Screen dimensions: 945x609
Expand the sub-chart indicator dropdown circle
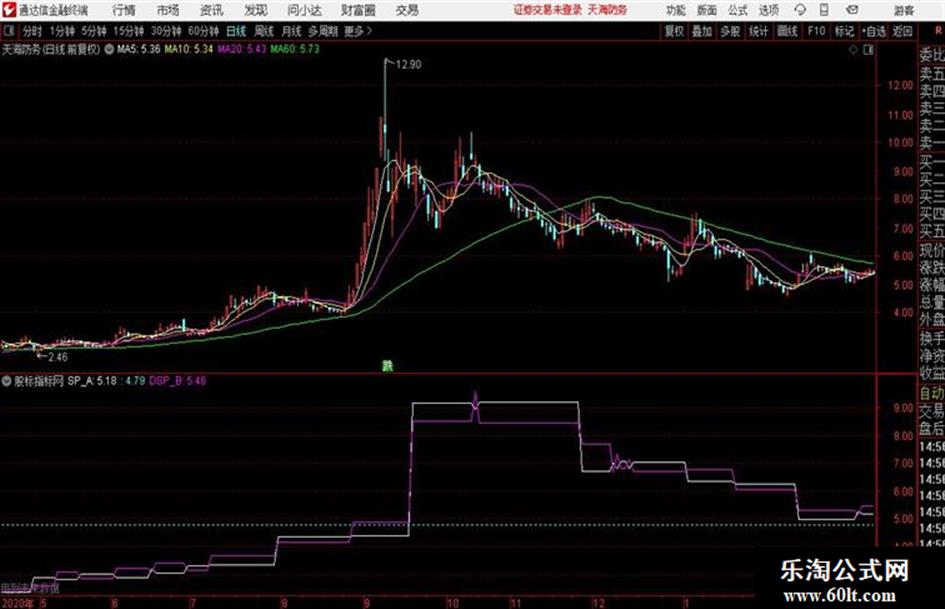tap(7, 380)
